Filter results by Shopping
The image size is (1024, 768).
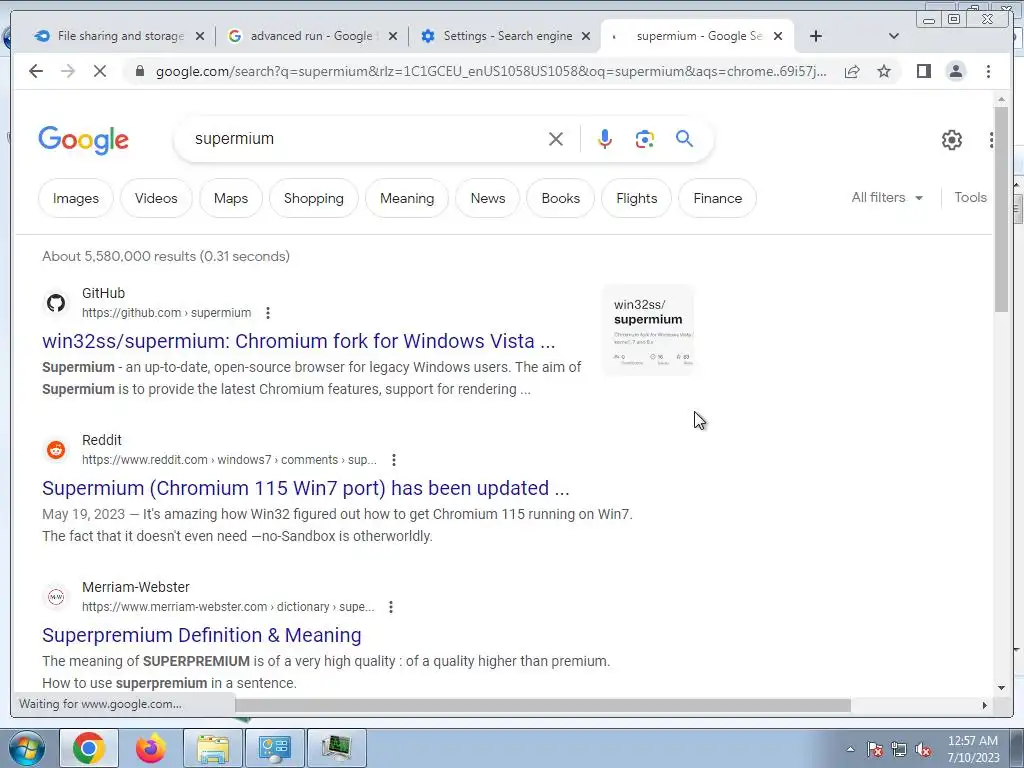pos(313,198)
